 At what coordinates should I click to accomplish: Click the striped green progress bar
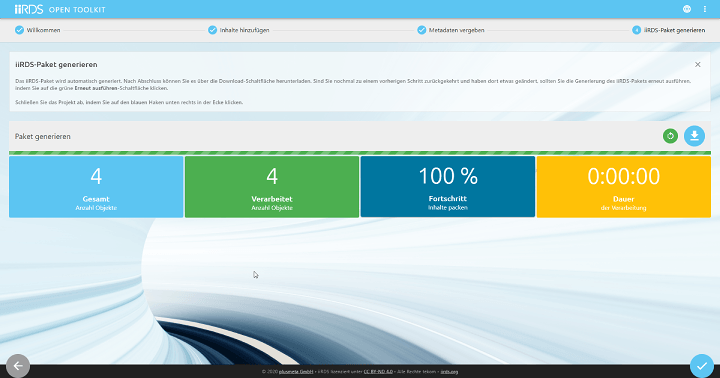[x=360, y=153]
